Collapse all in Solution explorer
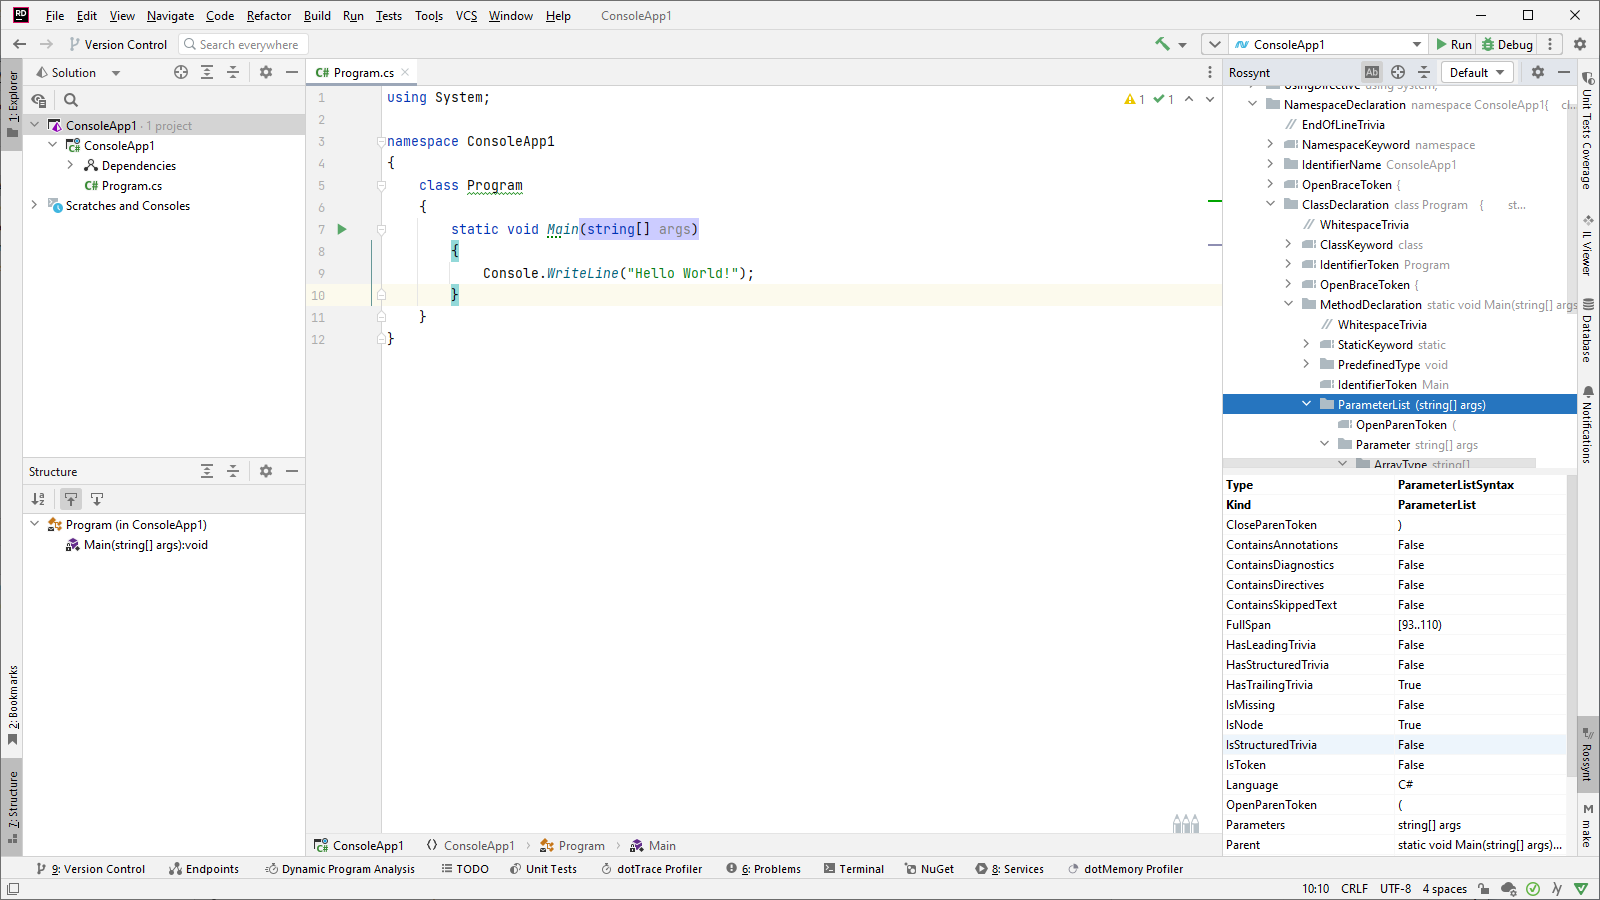This screenshot has width=1600, height=900. coord(233,72)
